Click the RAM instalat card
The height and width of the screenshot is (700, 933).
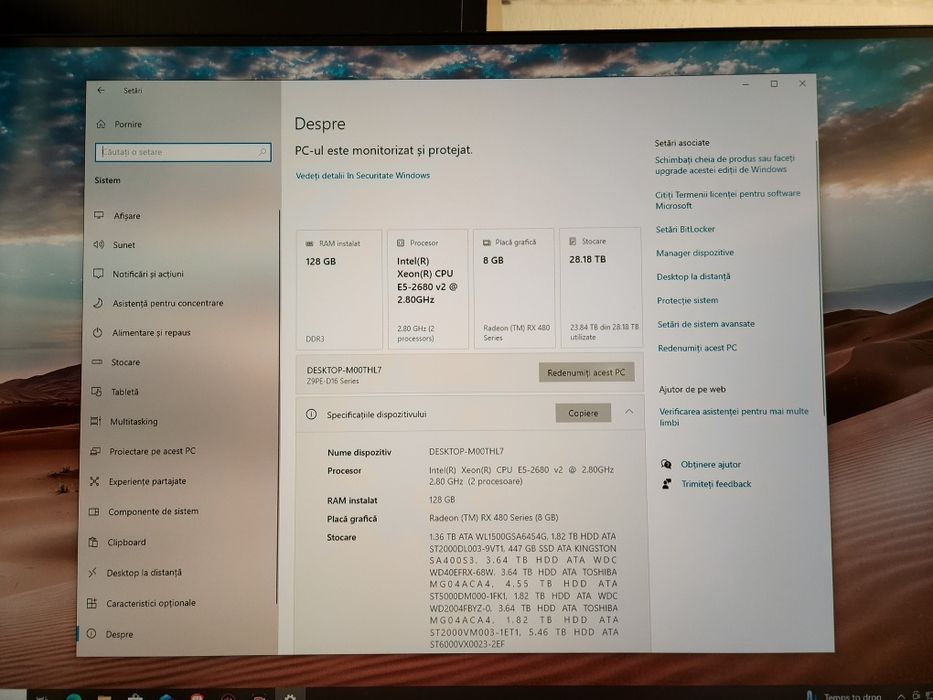click(x=339, y=290)
